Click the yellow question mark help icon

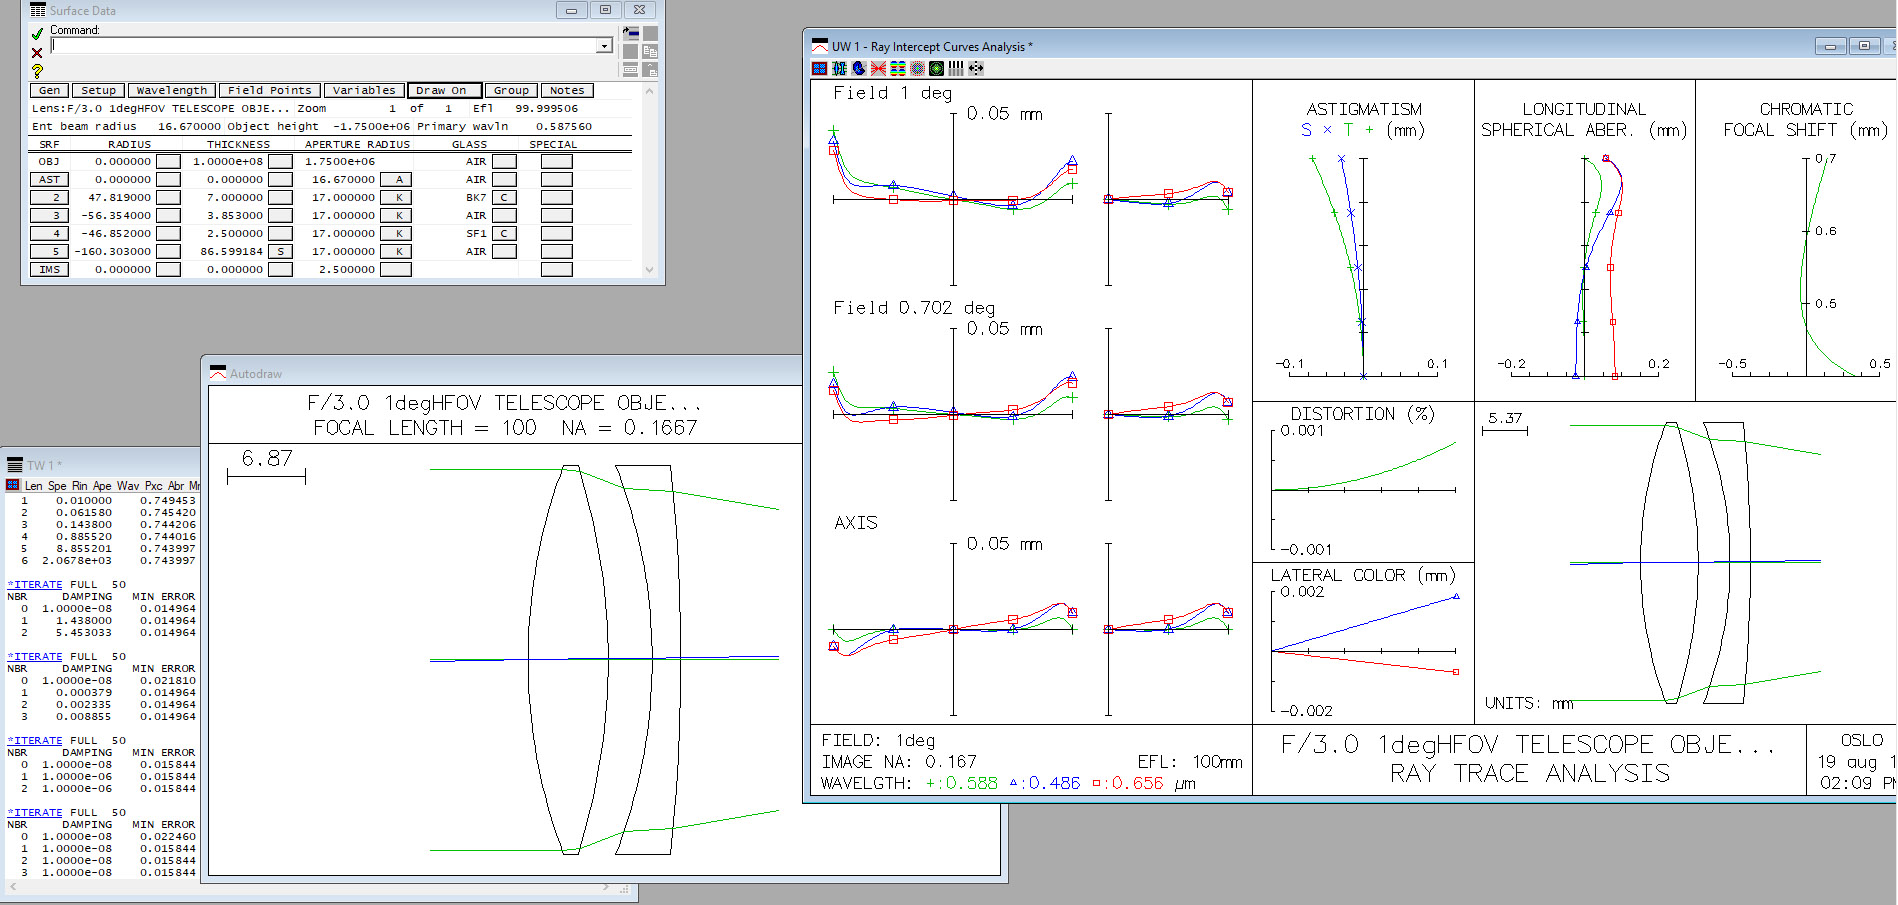[37, 71]
